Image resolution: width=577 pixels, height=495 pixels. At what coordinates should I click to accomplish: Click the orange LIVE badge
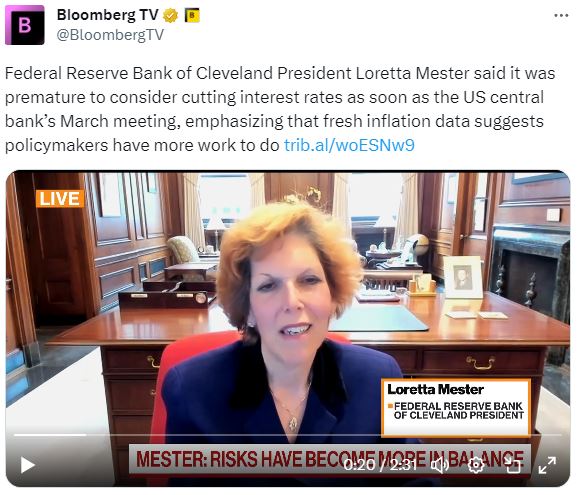(60, 199)
